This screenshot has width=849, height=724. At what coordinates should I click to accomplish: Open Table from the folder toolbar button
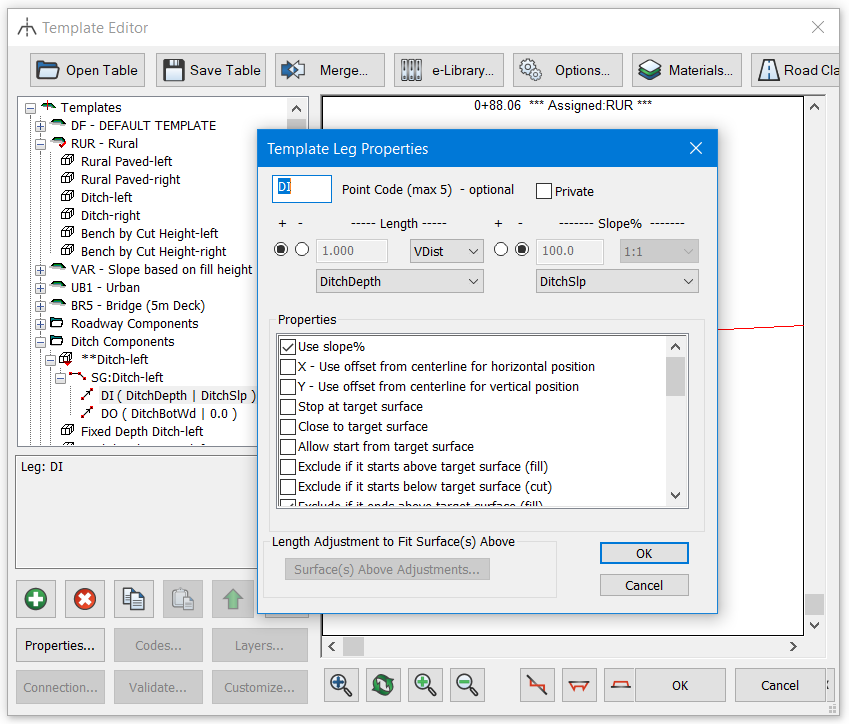tap(88, 70)
